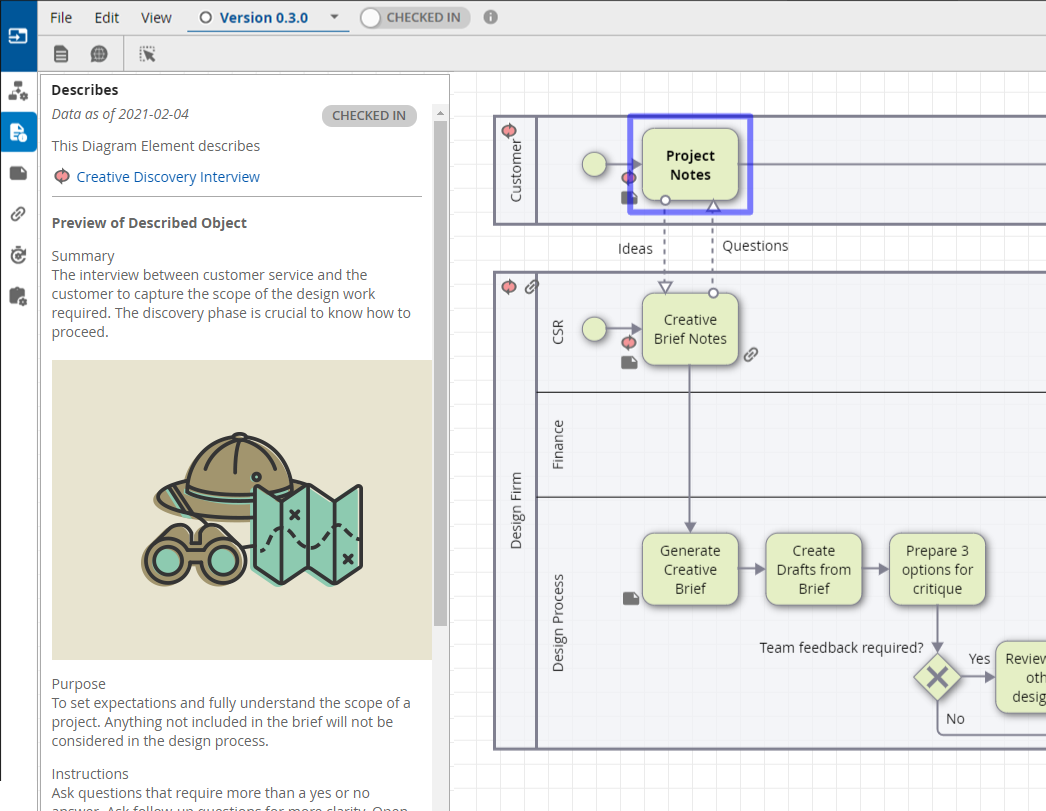Viewport: 1046px width, 811px height.
Task: Select the Version 0.3.0 radio indicator
Action: coord(206,18)
